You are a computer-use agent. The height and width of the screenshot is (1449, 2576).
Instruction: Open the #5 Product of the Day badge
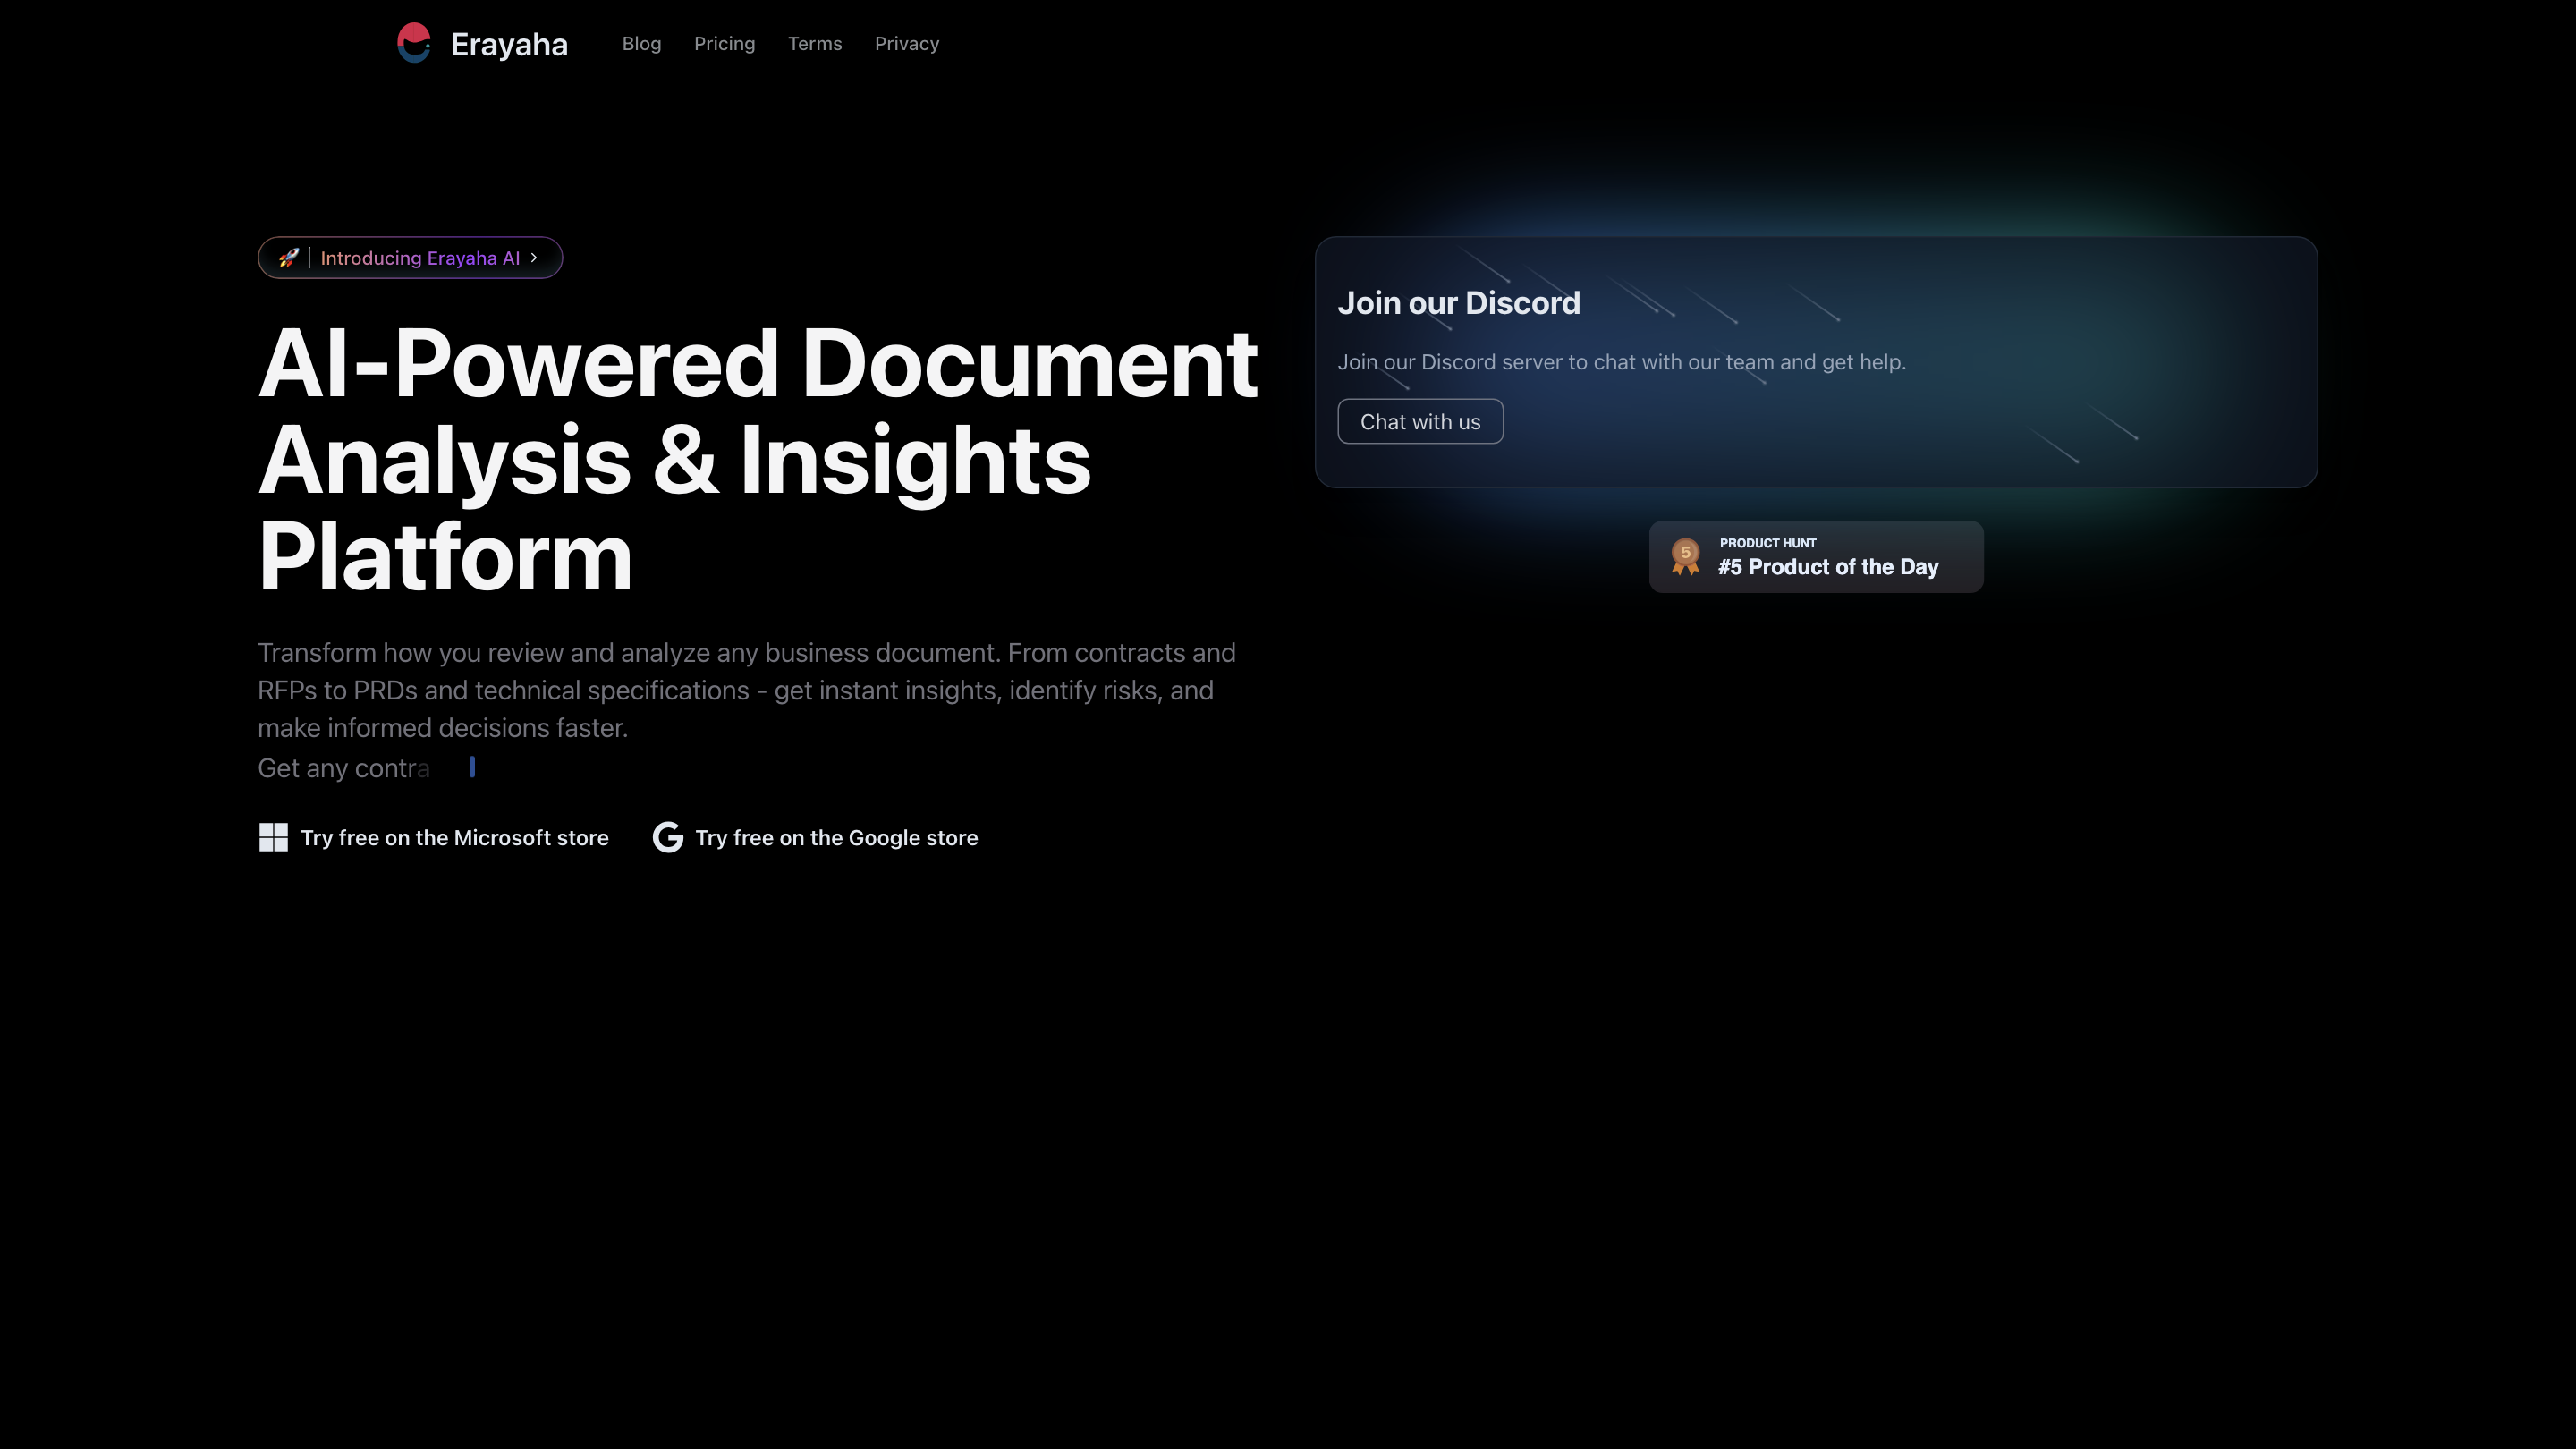1827,567
